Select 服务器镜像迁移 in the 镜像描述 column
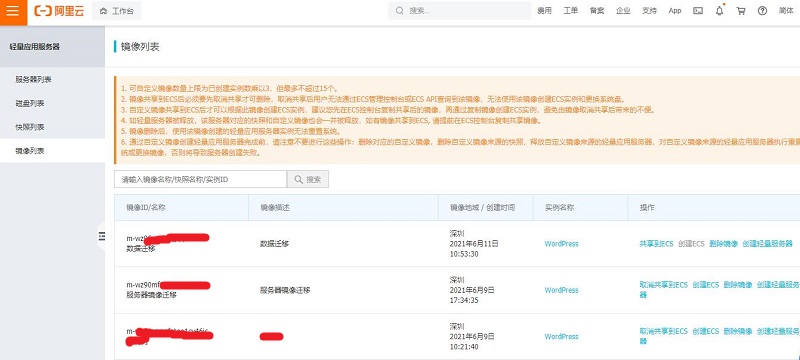Screen dimensions: 800x360 285,290
